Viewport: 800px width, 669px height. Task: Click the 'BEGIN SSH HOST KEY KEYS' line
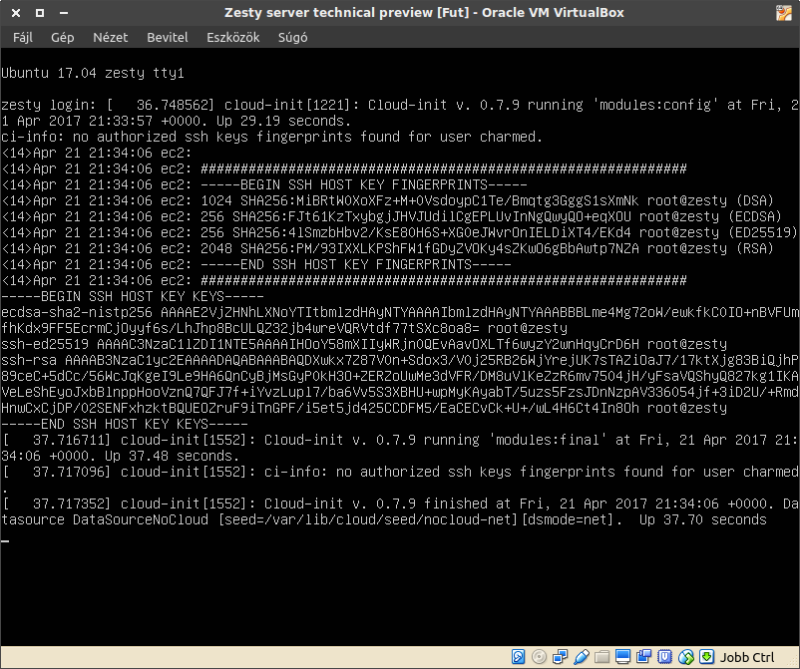click(x=133, y=296)
